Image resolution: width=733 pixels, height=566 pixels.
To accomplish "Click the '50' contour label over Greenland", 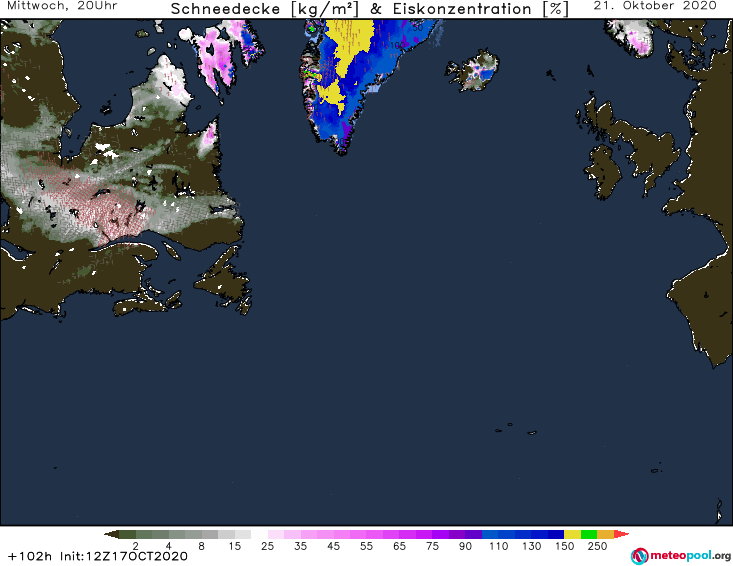I will coord(417,28).
